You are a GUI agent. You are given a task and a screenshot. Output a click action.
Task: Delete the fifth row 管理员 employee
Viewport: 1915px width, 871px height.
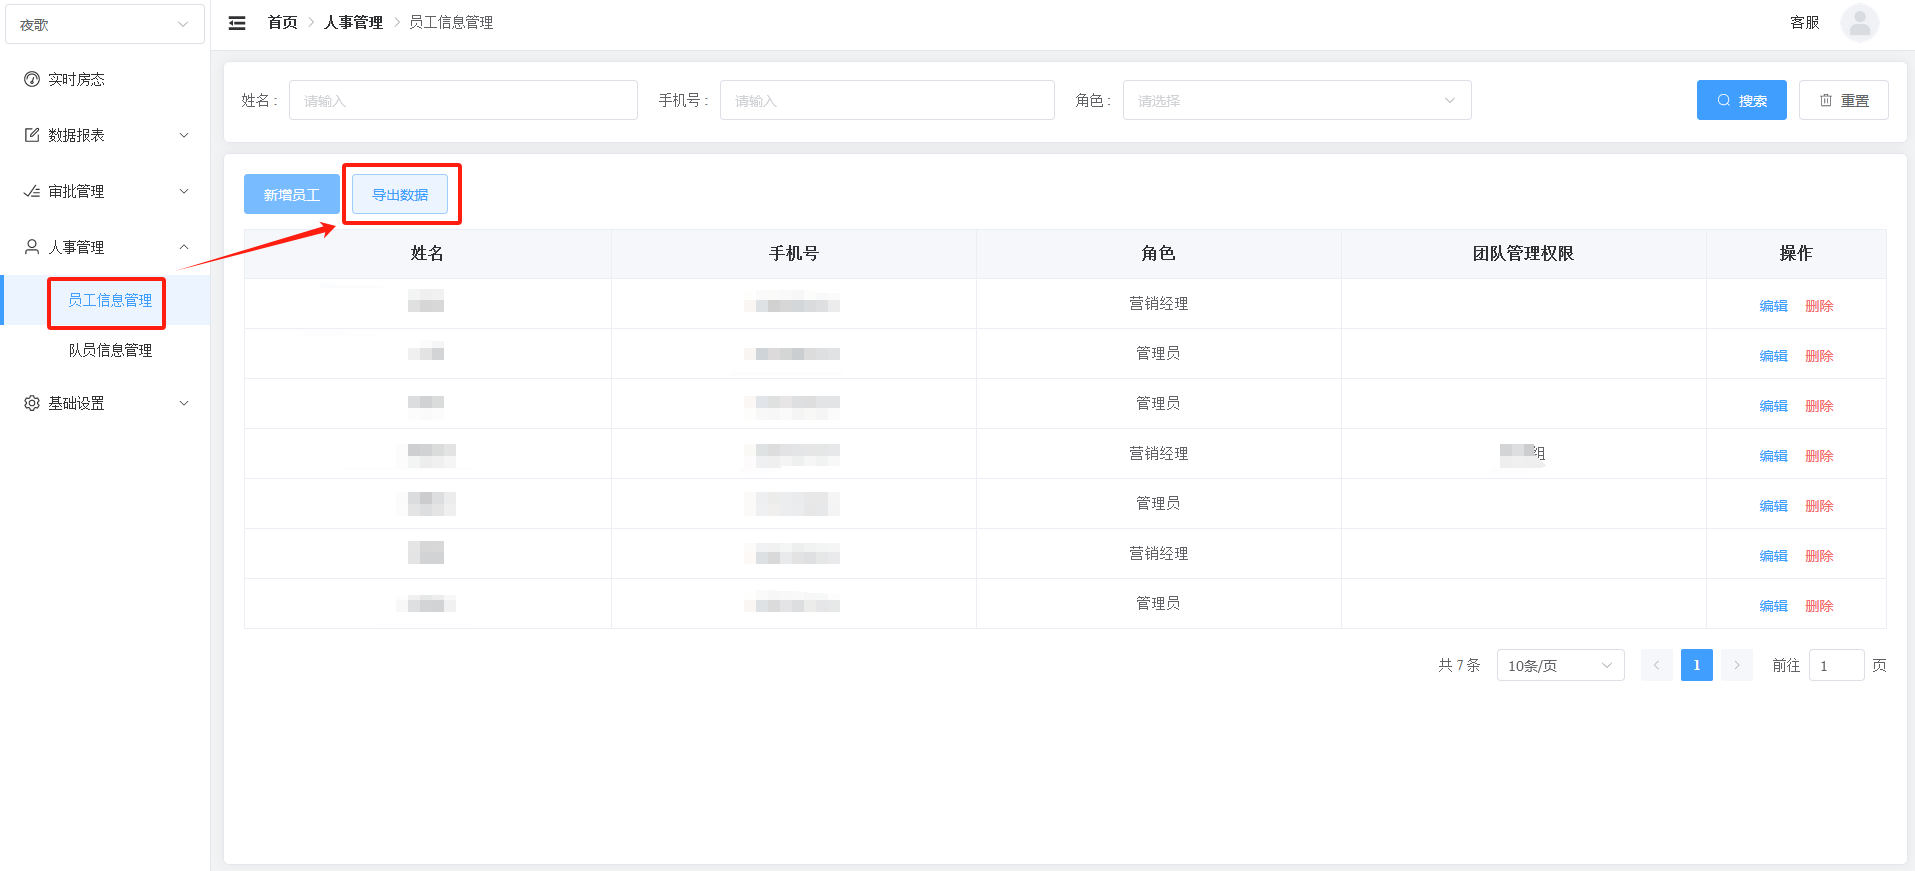(1819, 506)
